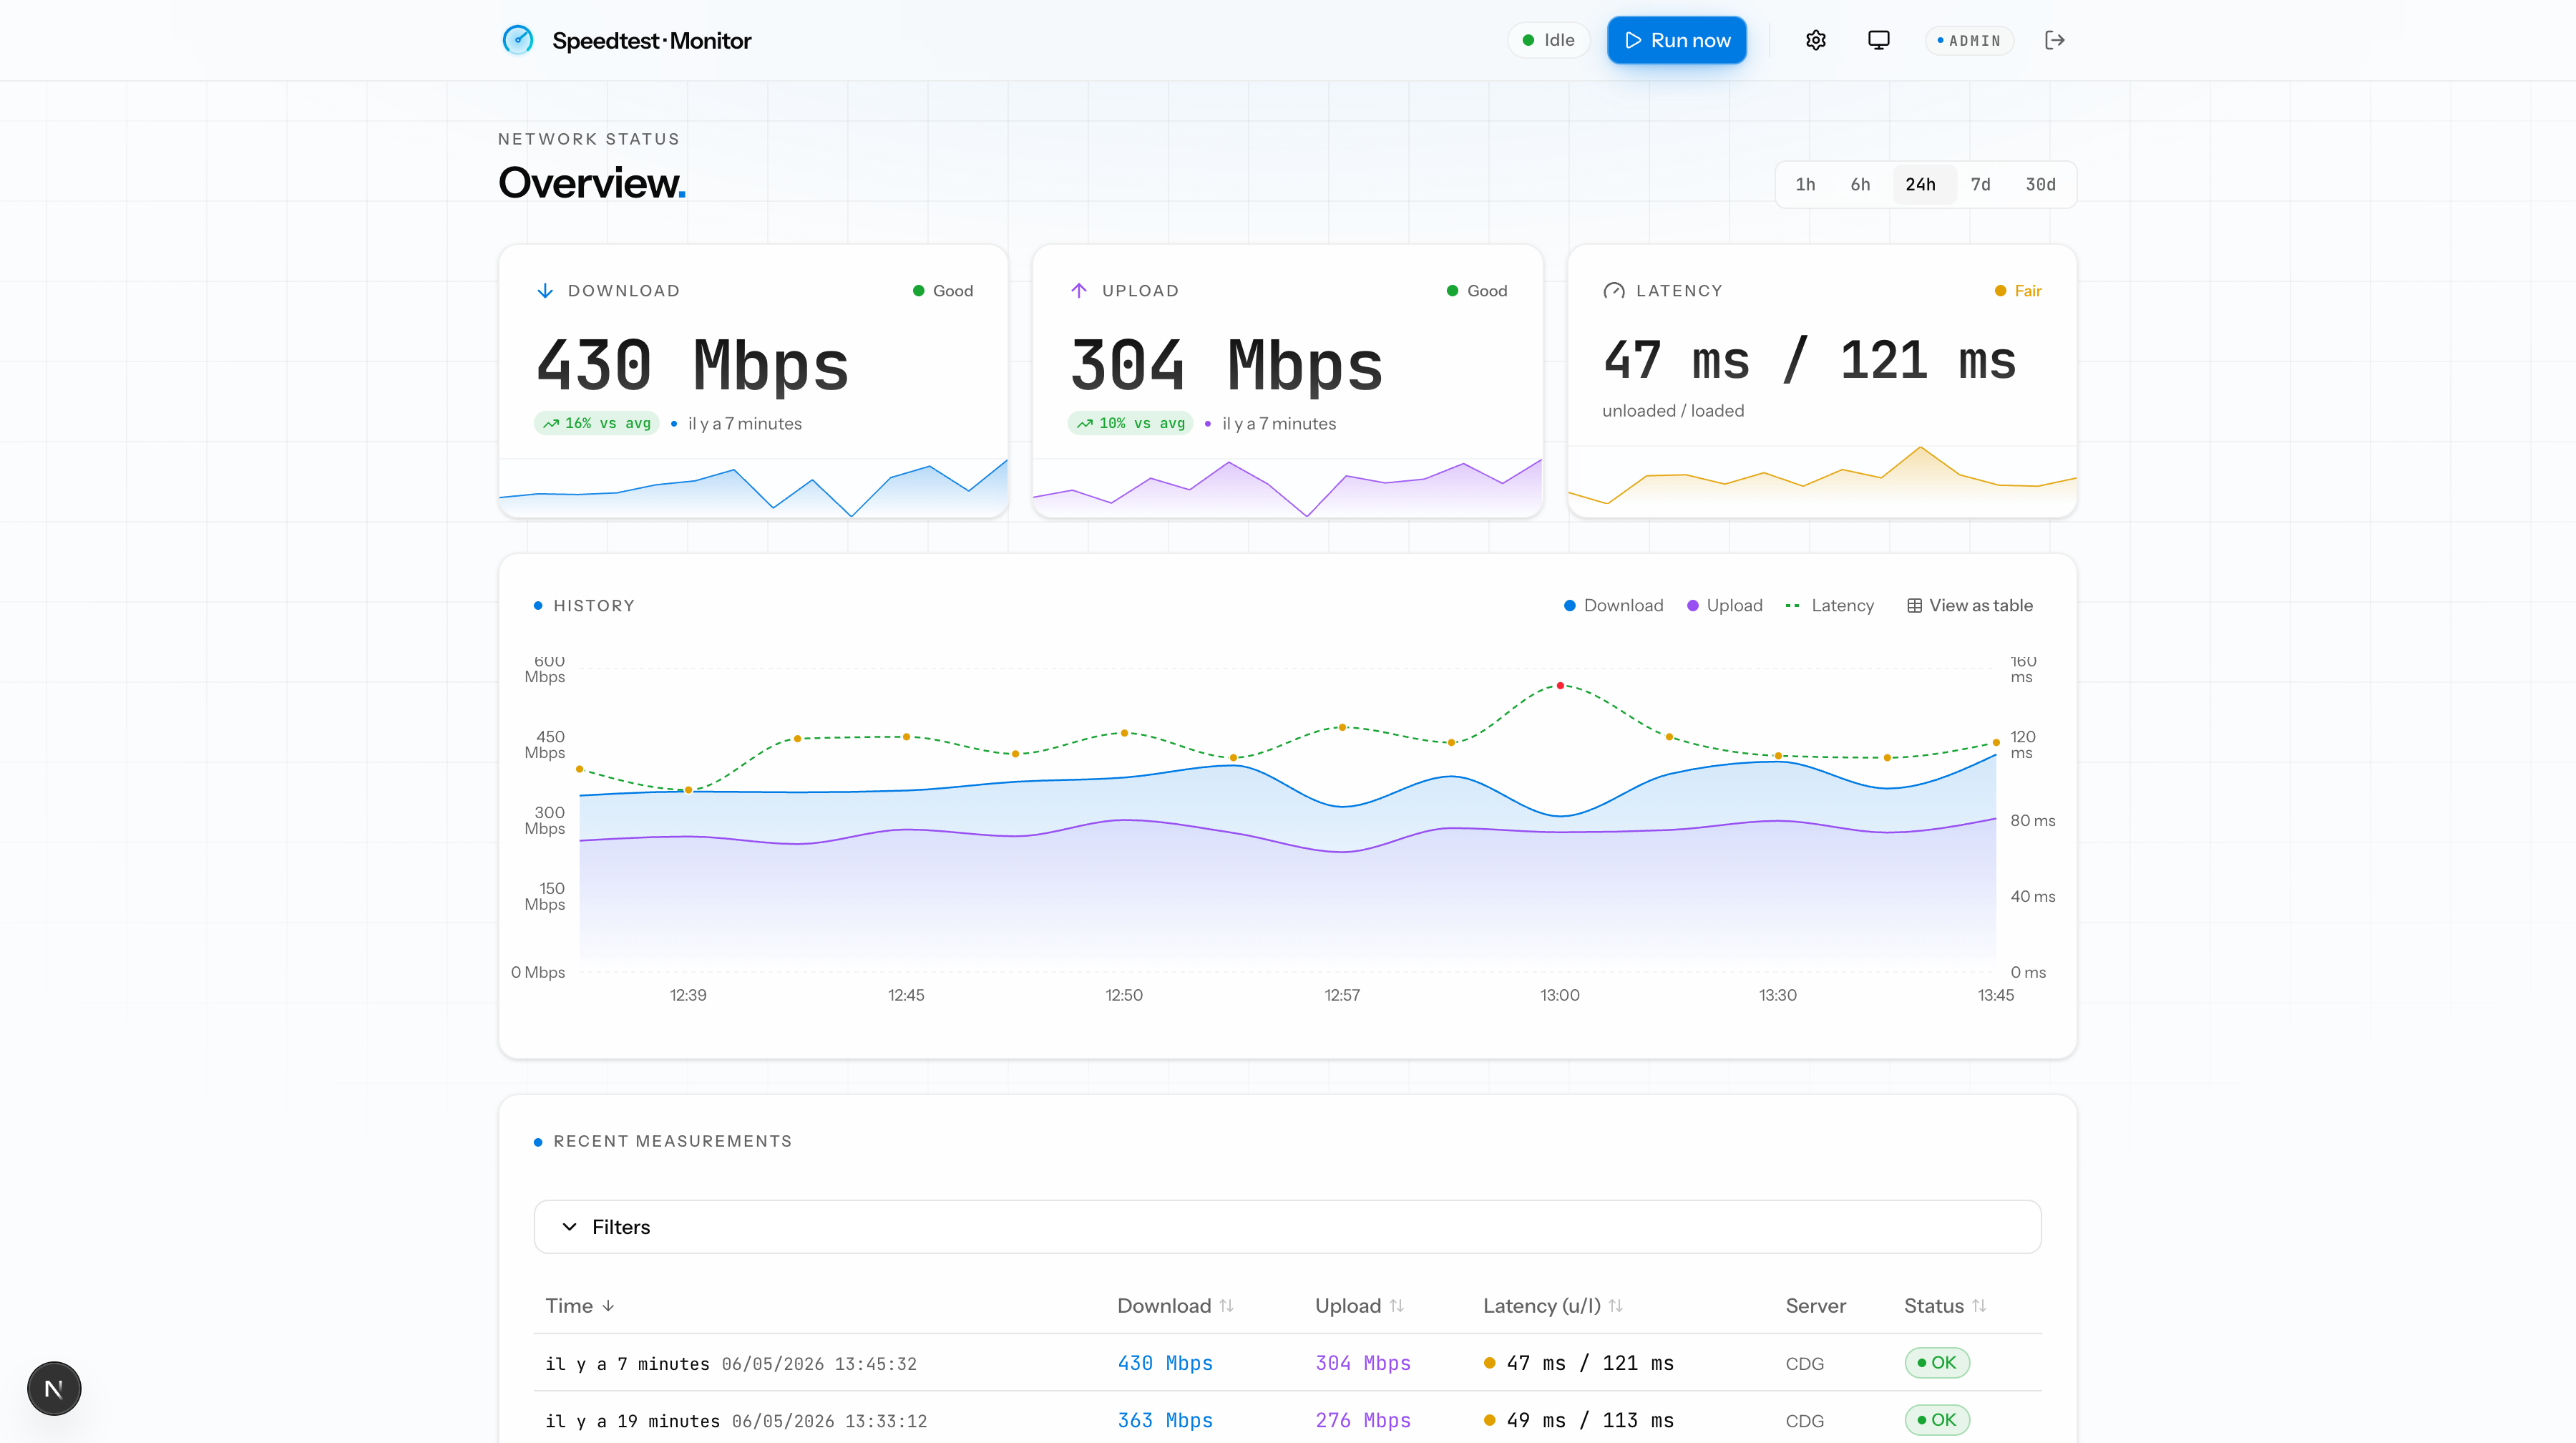Viewport: 2576px width, 1443px height.
Task: Click the descending arrow next to Time column
Action: pyautogui.click(x=608, y=1306)
